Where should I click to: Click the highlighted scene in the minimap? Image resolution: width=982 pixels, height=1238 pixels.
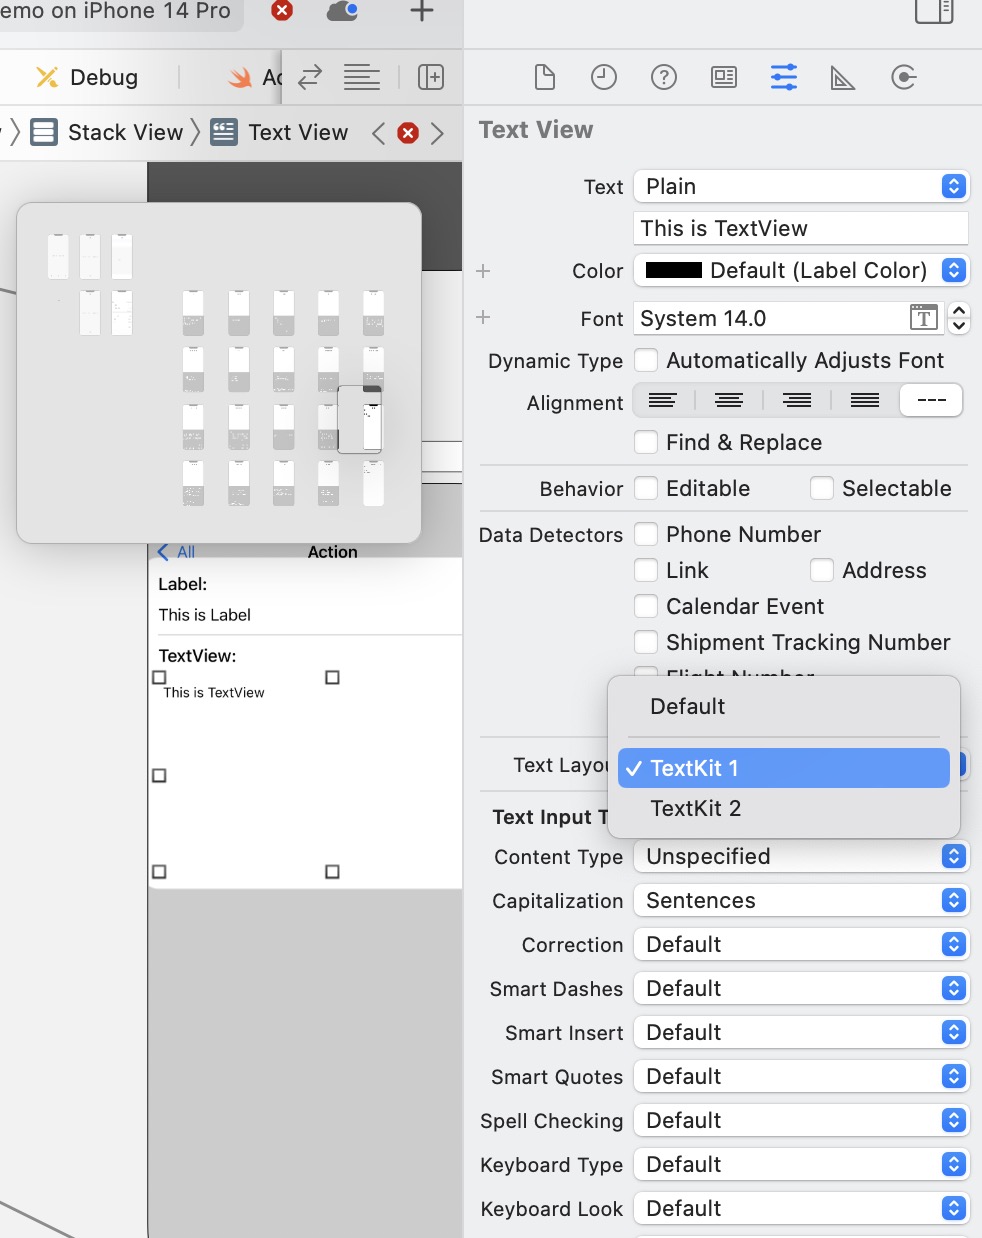click(x=360, y=419)
